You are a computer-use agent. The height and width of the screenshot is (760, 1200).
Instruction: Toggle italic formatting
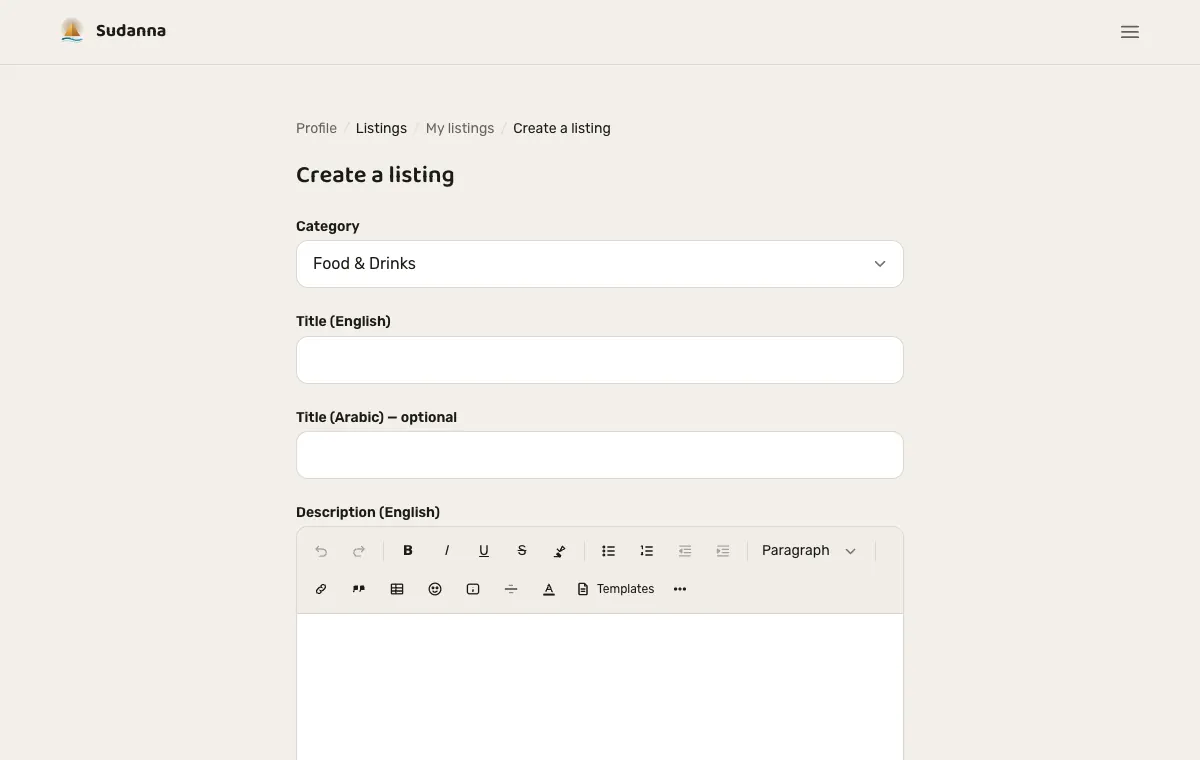click(446, 551)
